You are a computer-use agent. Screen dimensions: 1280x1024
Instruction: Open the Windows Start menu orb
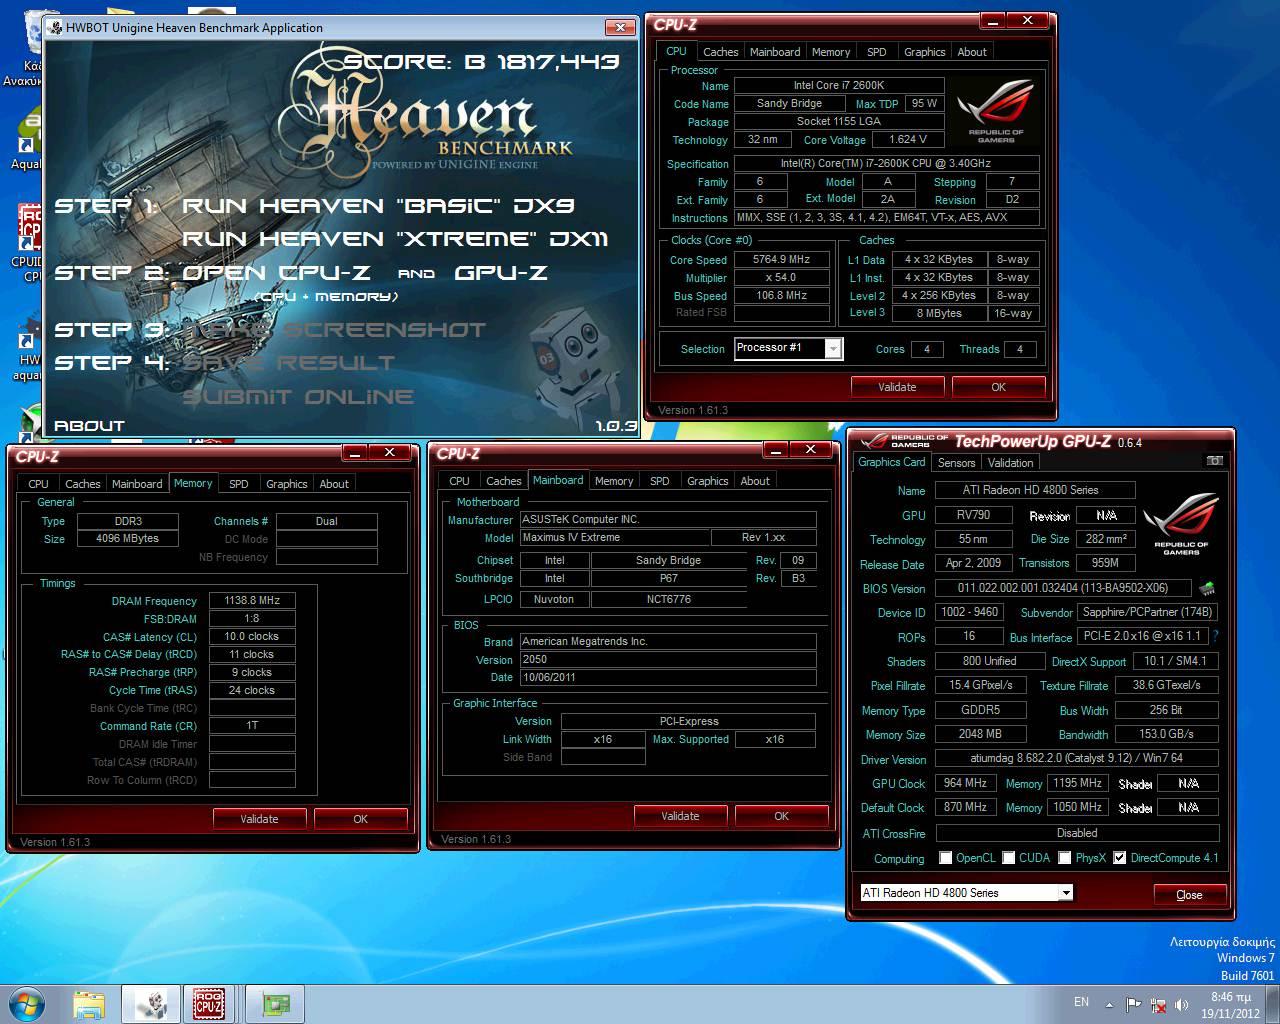pyautogui.click(x=28, y=1003)
